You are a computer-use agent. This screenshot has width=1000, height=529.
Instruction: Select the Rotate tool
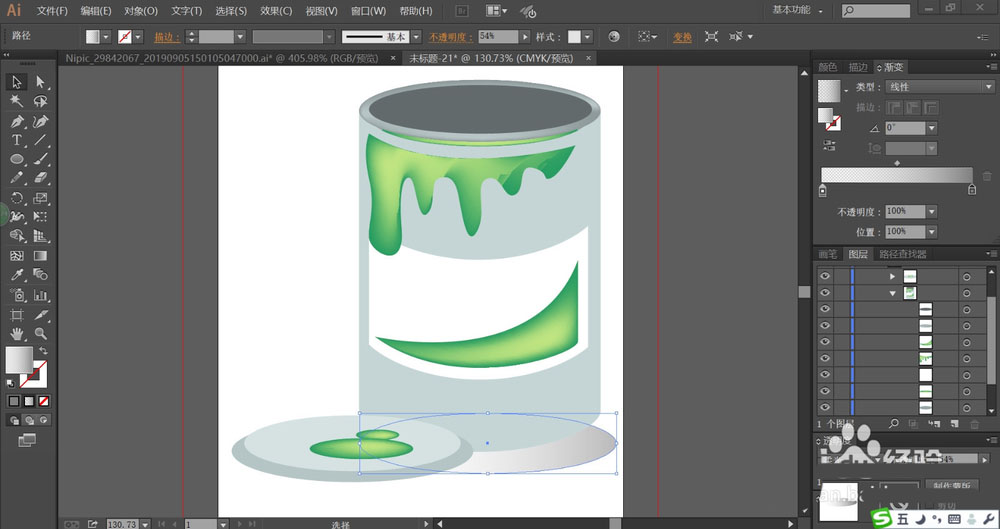[17, 198]
